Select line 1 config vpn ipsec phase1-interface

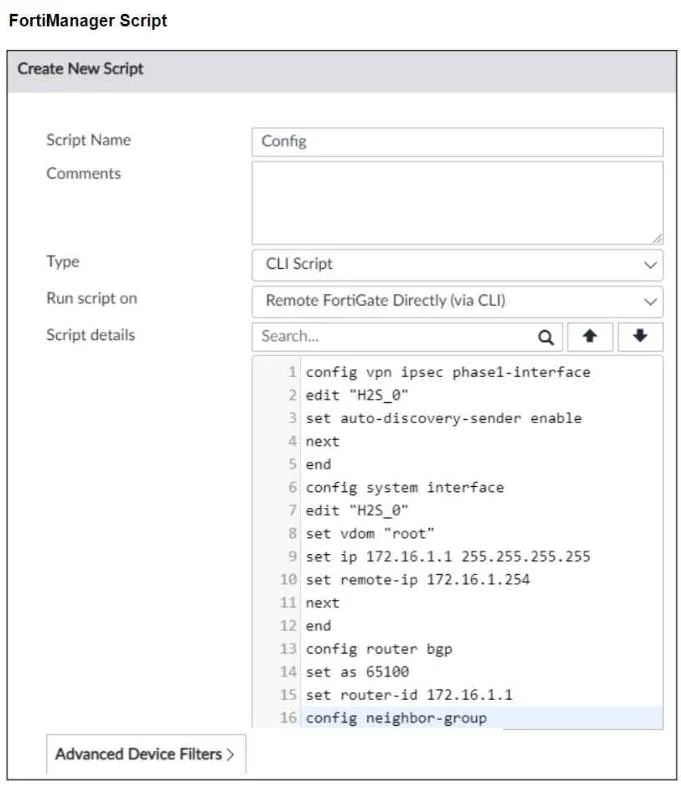click(x=447, y=372)
